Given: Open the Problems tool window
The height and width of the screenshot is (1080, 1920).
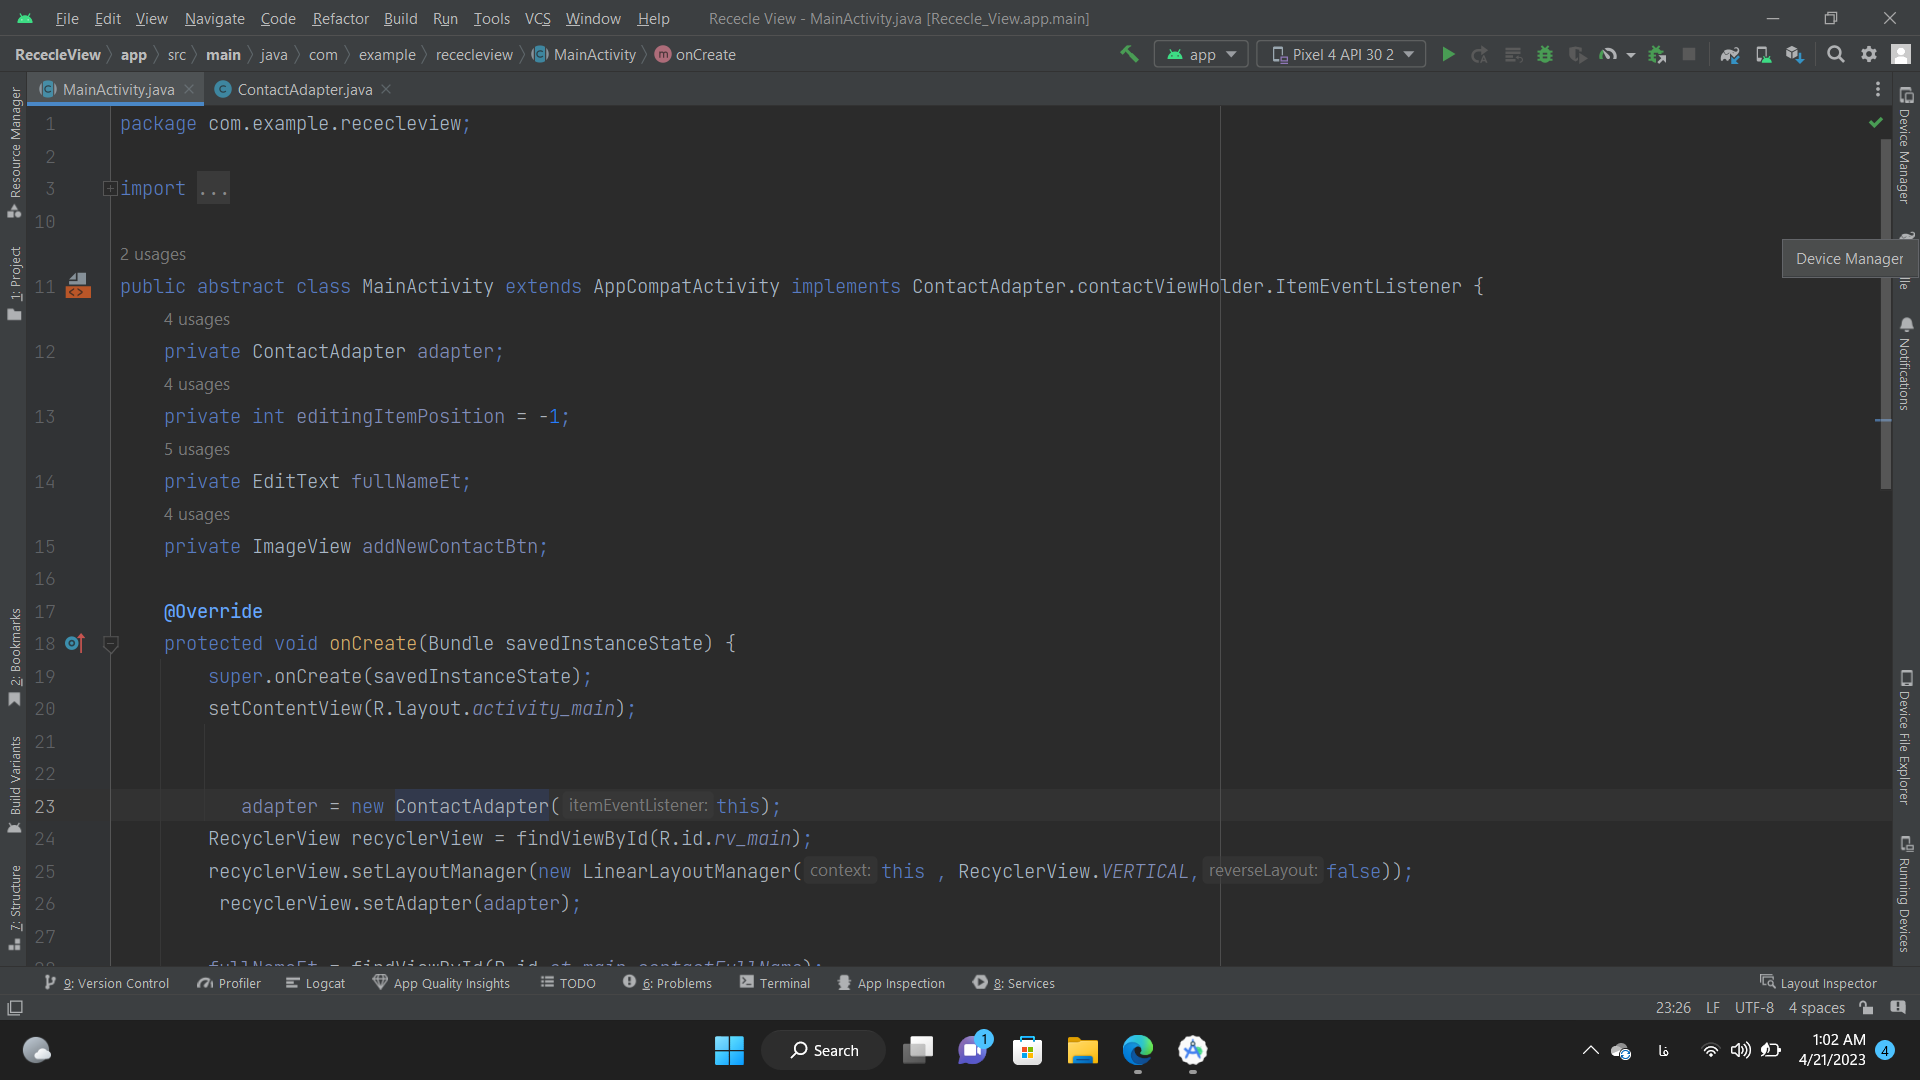Looking at the screenshot, I should tap(667, 983).
